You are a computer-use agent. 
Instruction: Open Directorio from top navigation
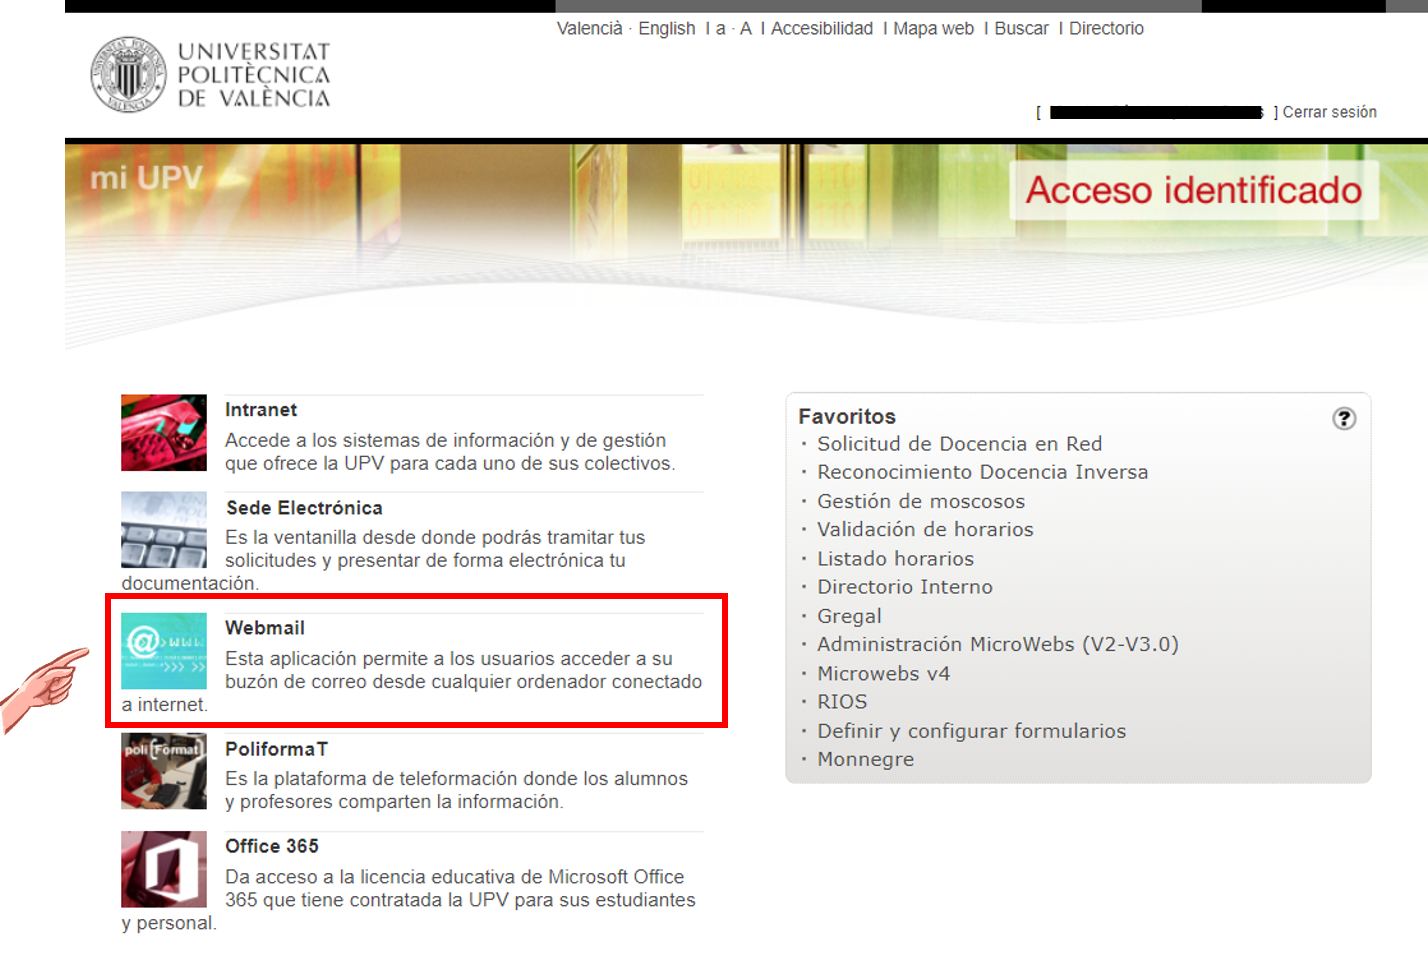tap(1106, 29)
